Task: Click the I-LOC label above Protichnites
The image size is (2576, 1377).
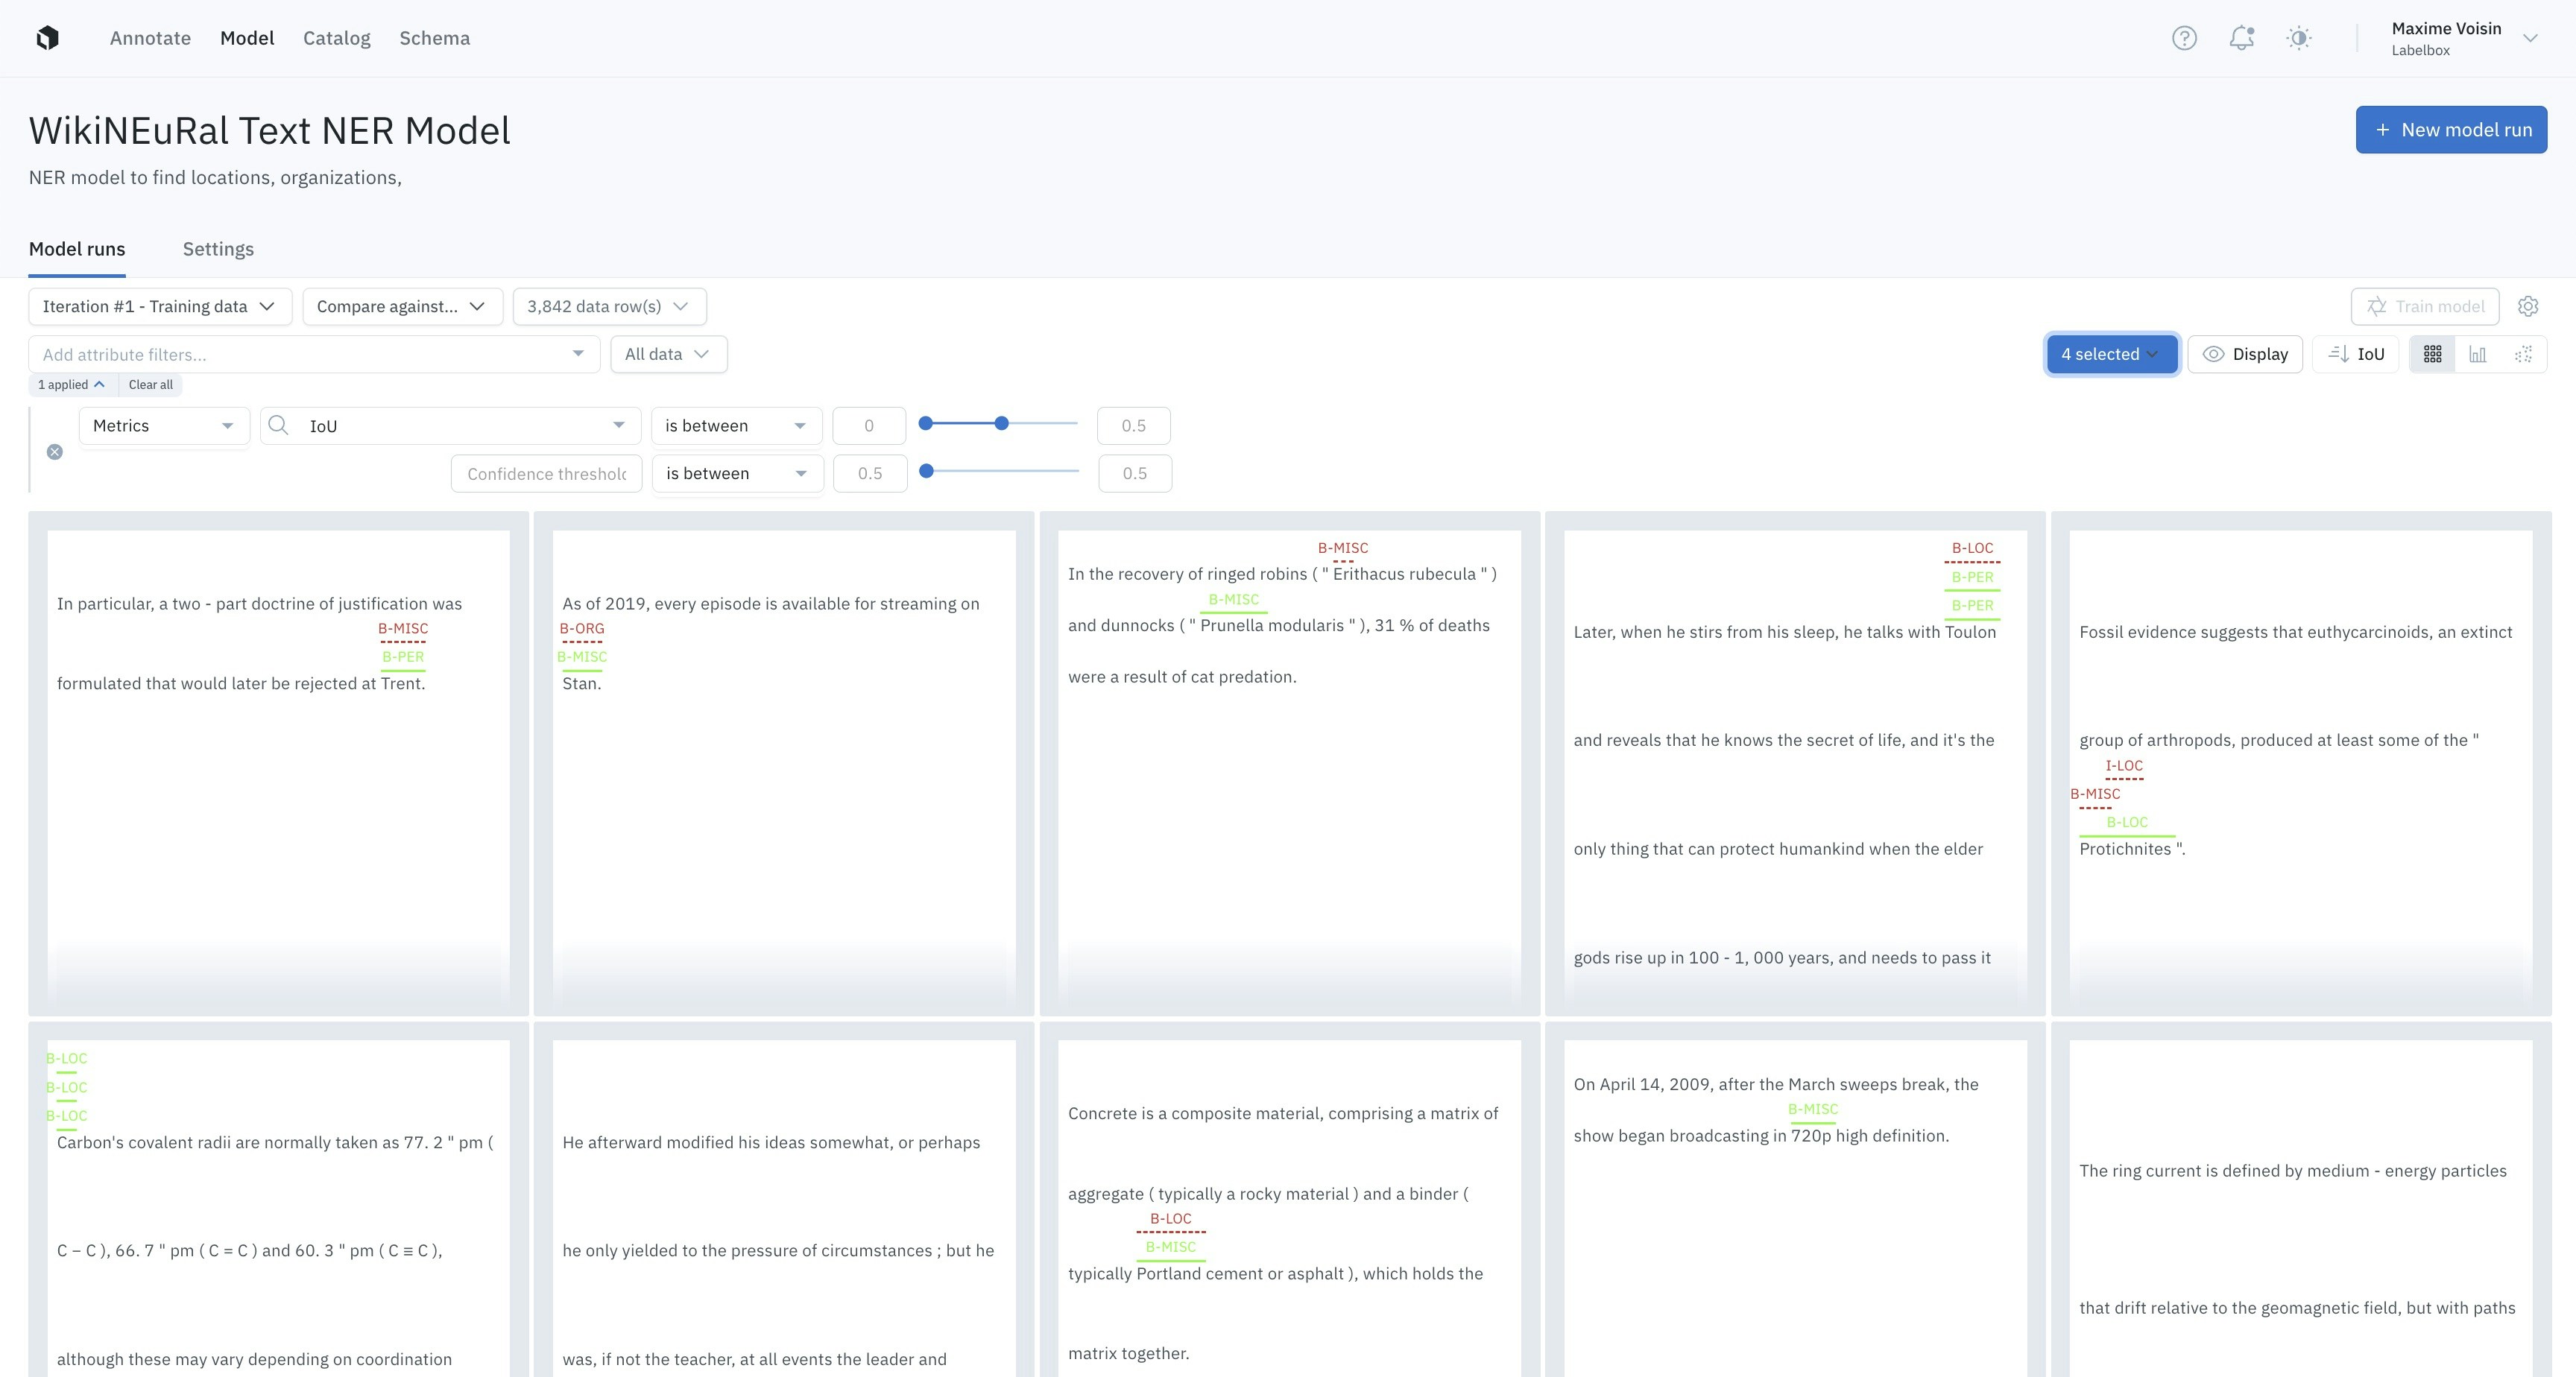Action: coord(2124,766)
